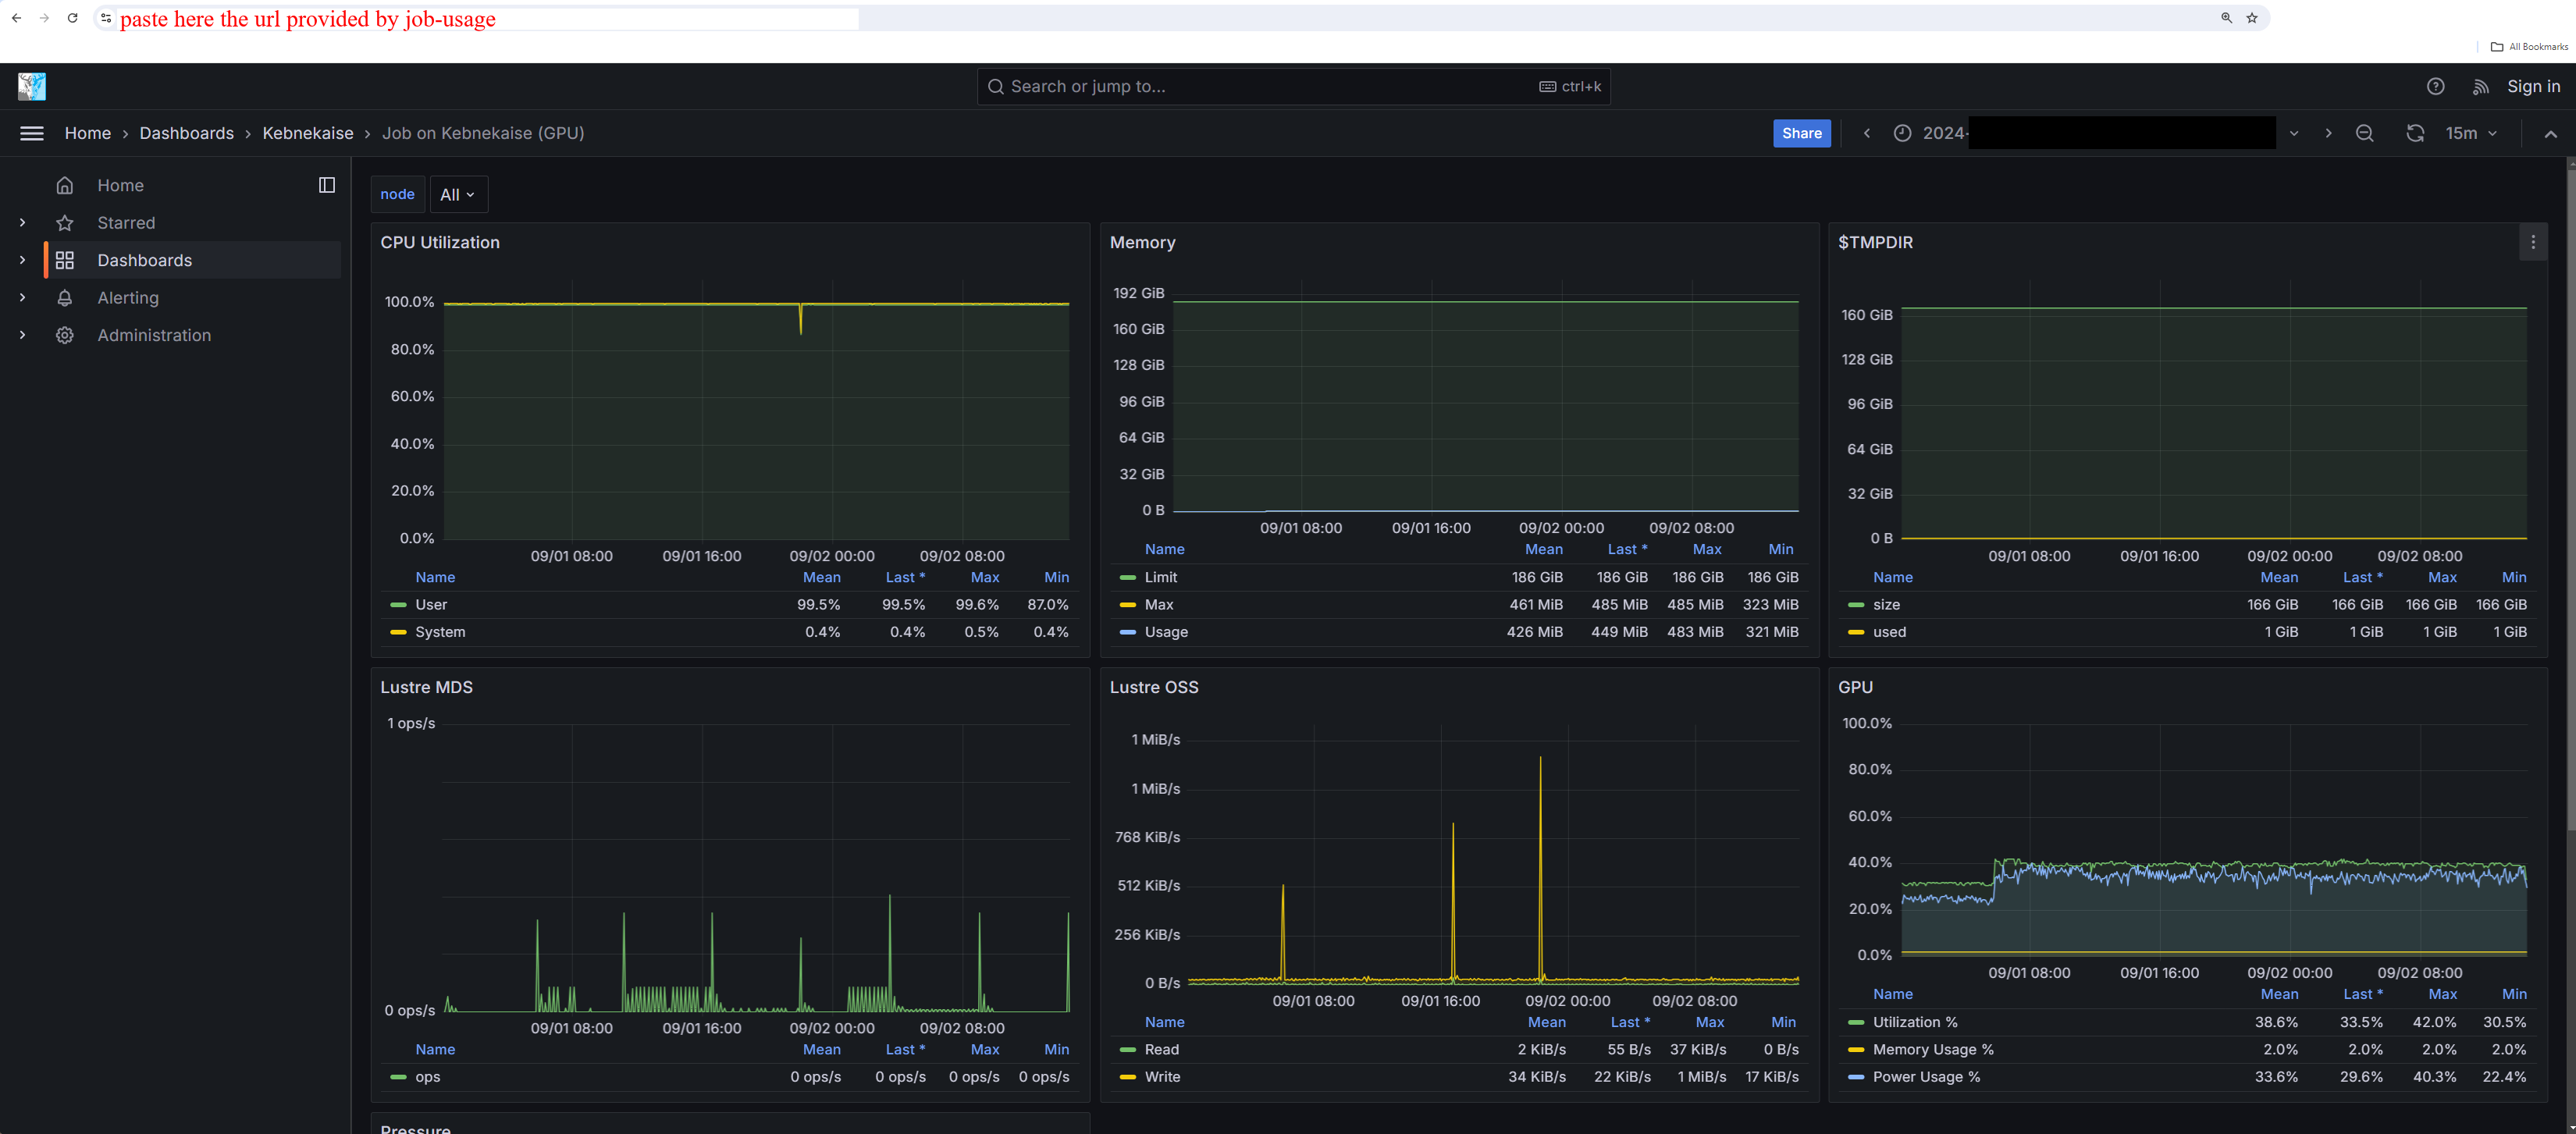This screenshot has height=1134, width=2576.
Task: Go to Kebnekaise breadcrumb
Action: coord(307,133)
